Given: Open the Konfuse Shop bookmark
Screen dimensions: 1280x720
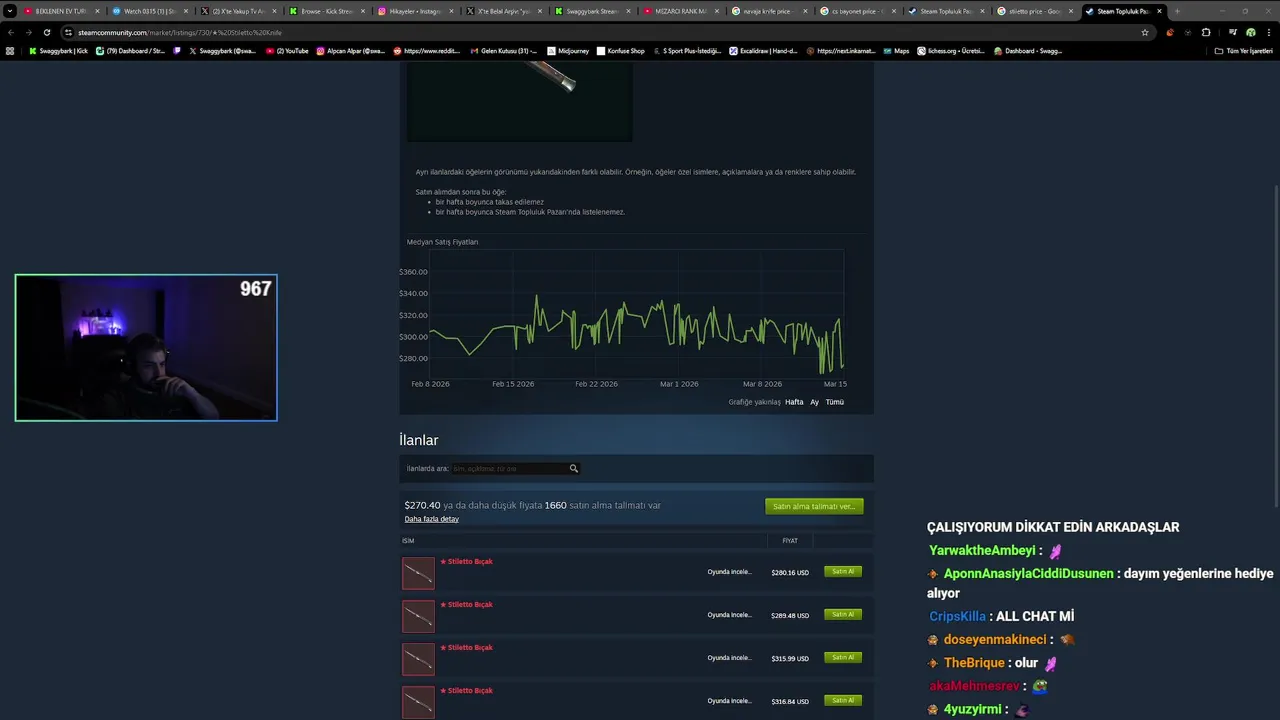Looking at the screenshot, I should pos(621,51).
